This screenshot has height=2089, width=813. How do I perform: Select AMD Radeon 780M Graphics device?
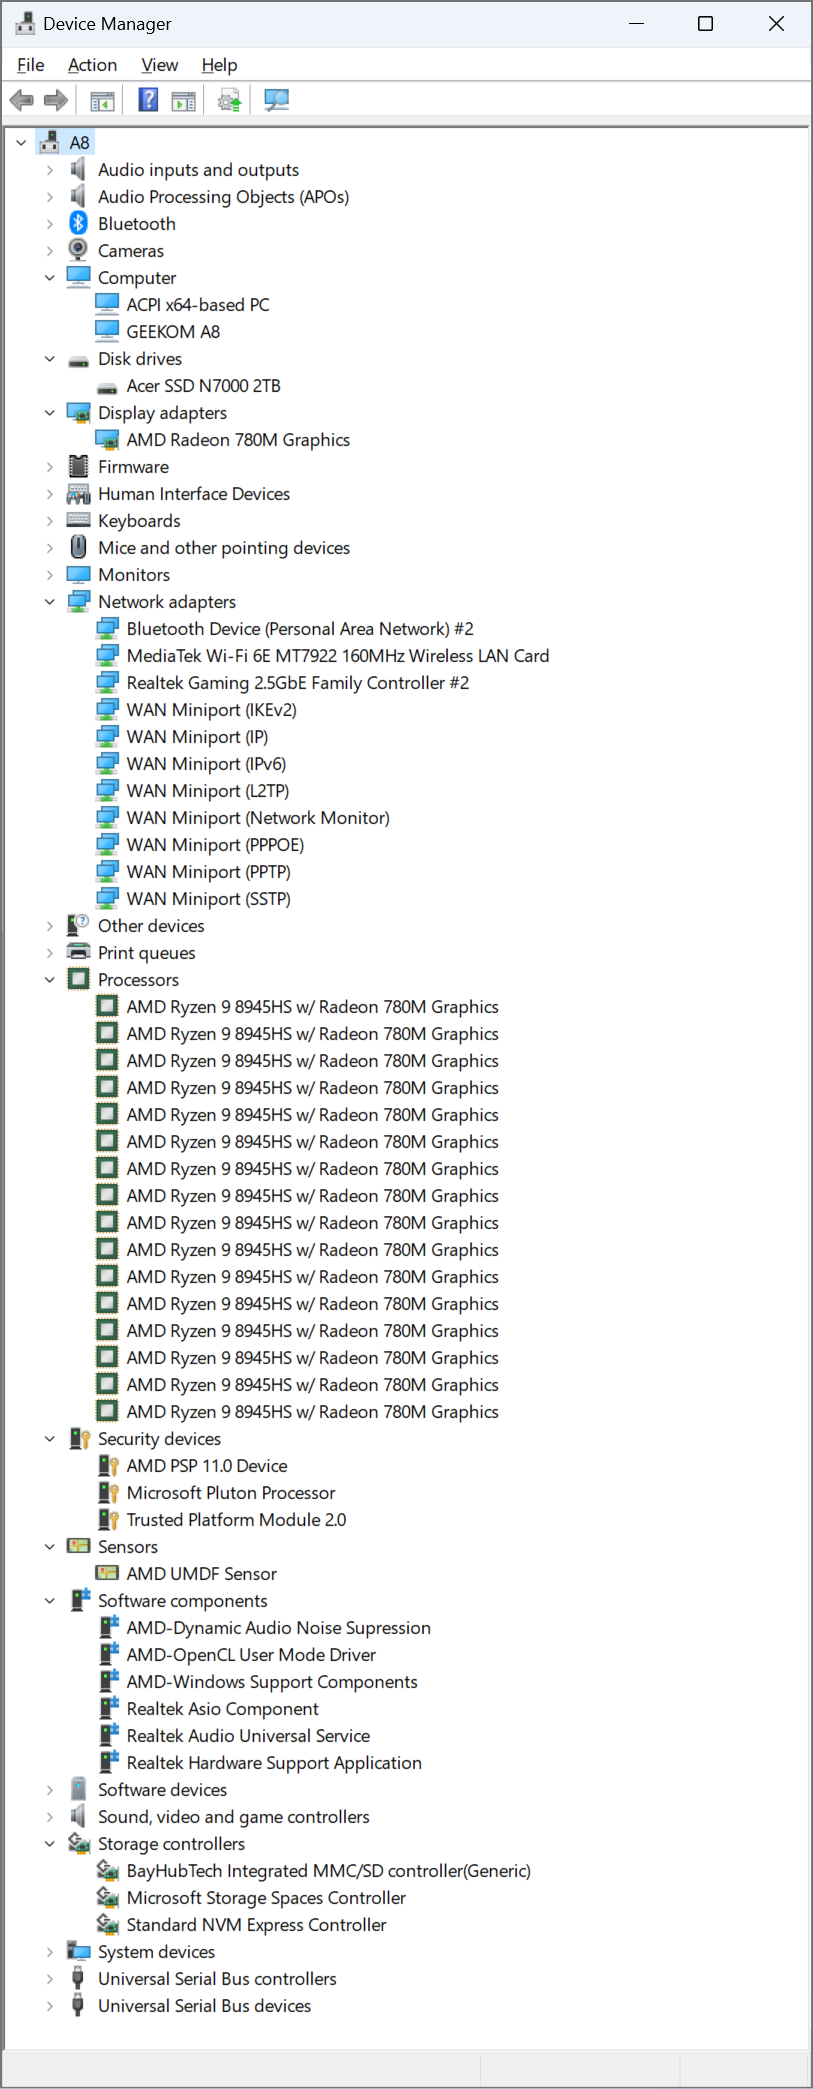238,440
